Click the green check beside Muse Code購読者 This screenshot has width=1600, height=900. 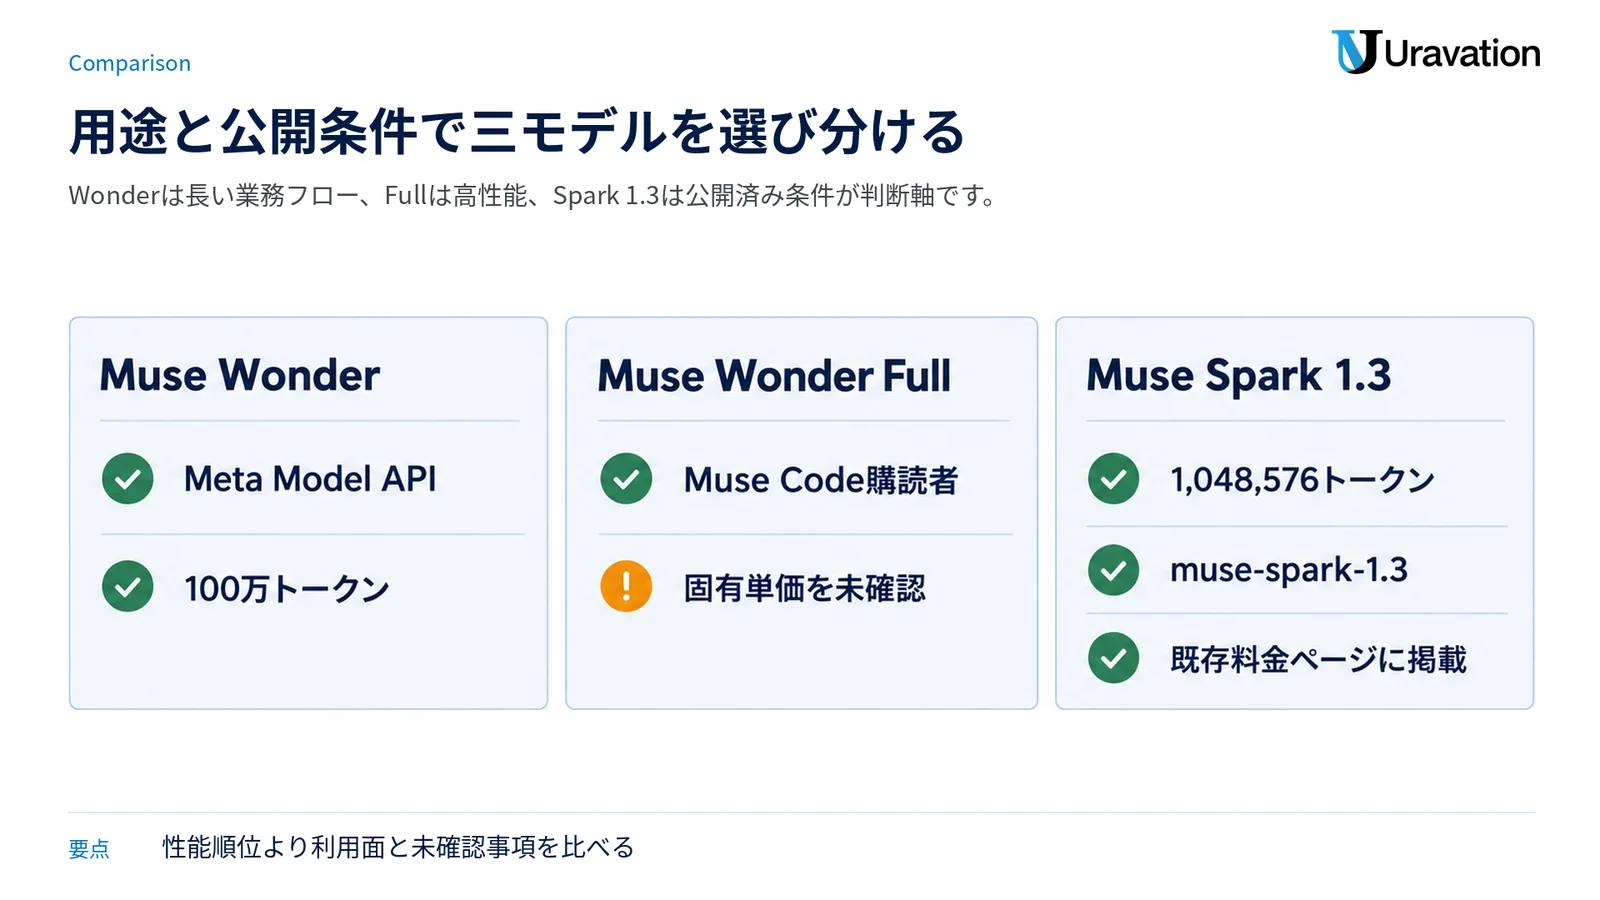tap(626, 479)
